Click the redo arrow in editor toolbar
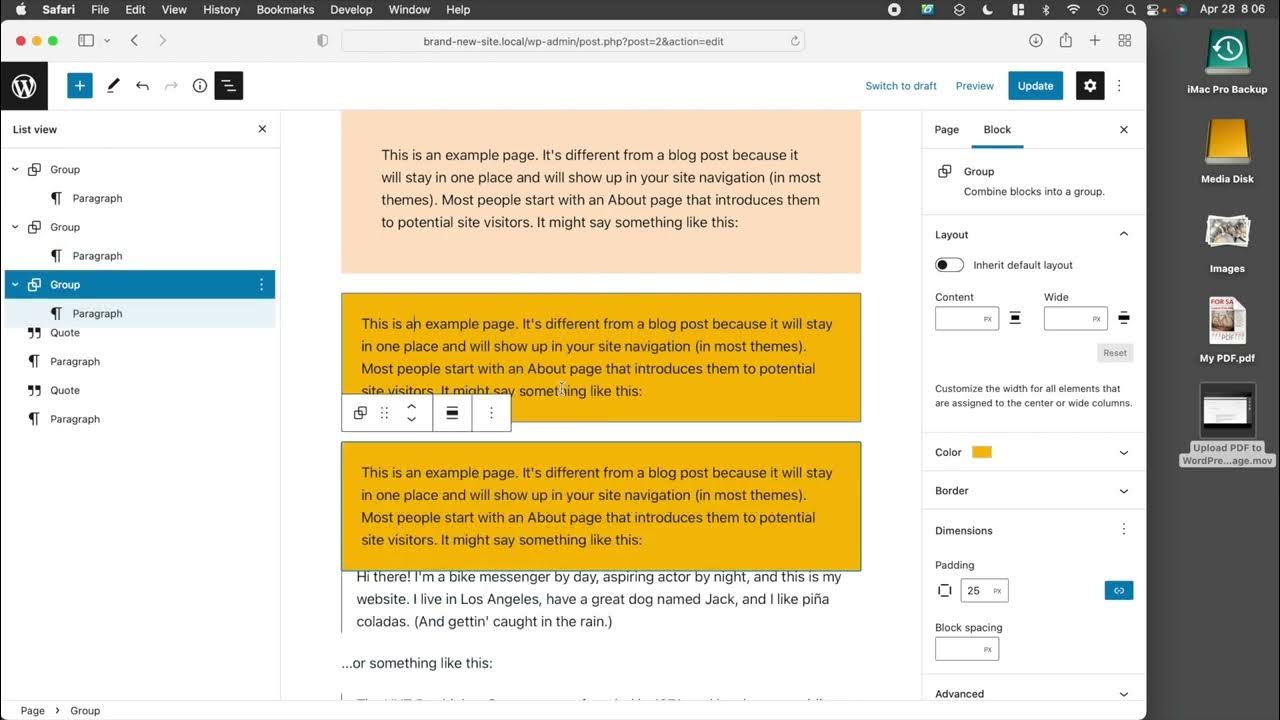This screenshot has height=720, width=1280. click(x=171, y=86)
